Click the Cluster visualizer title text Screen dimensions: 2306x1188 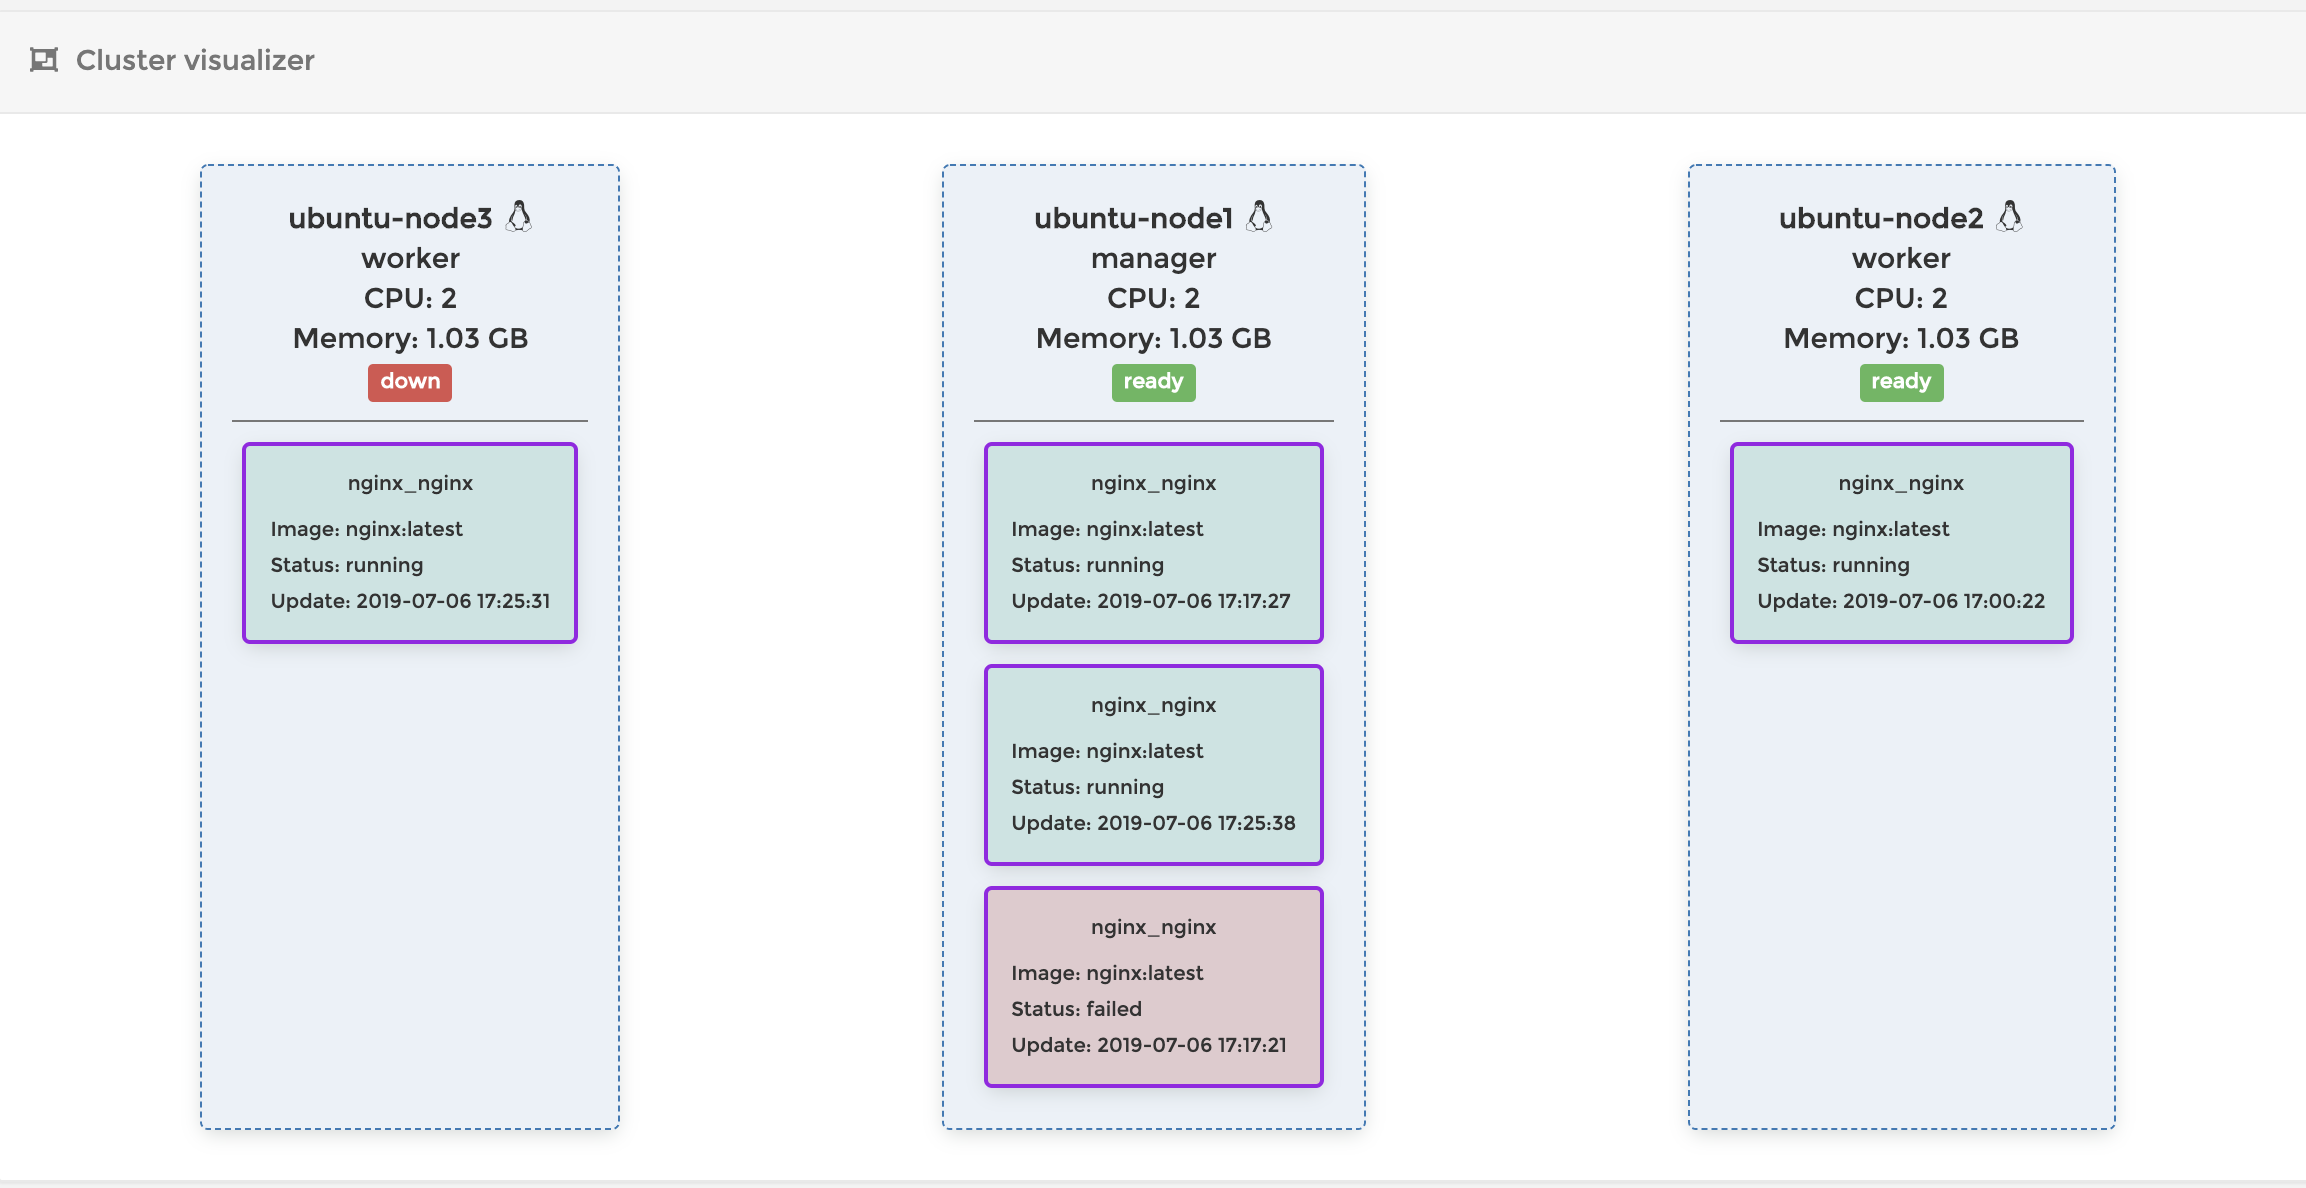[x=195, y=60]
